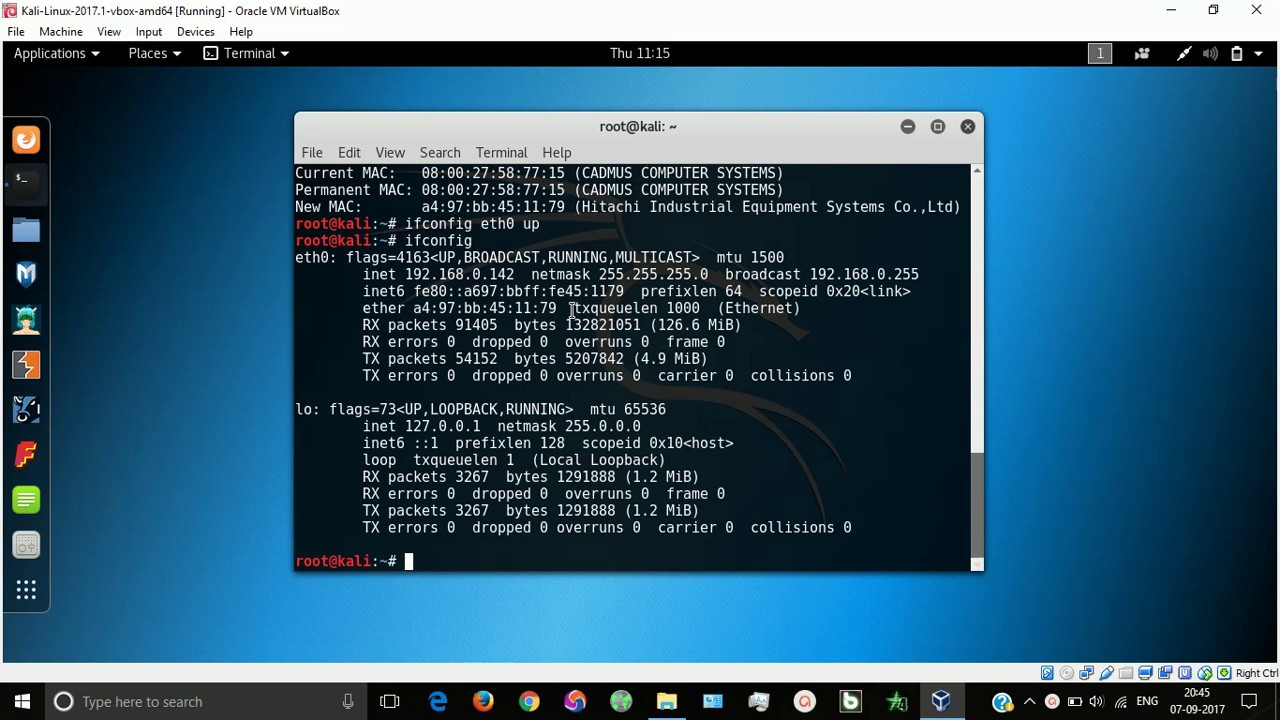Open Files folder in the Kali dock
Screen dimensions: 1280x720
pyautogui.click(x=26, y=230)
